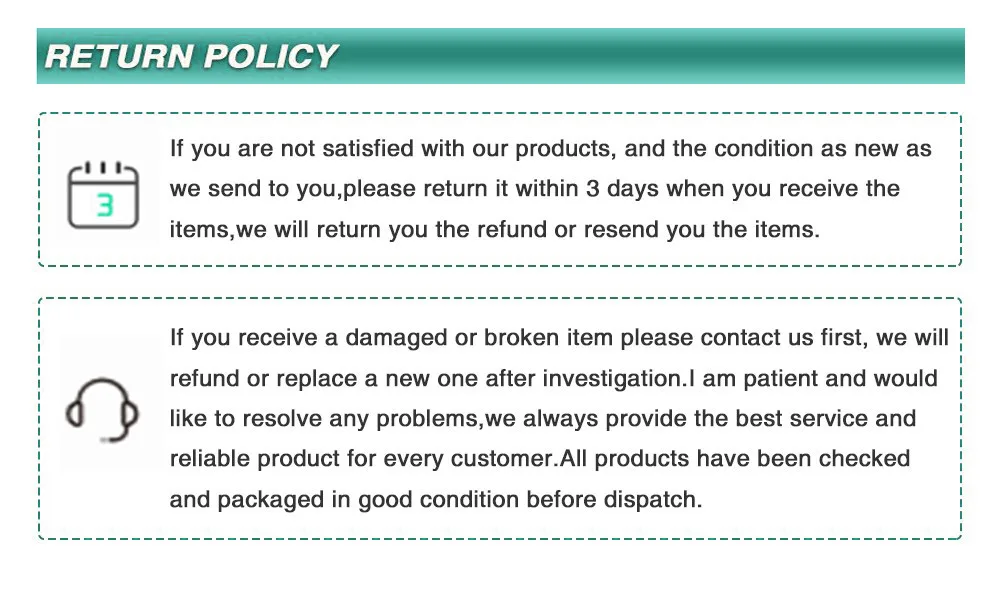This screenshot has height=599, width=998.
Task: Select the line starting 'reliable product for every customer'
Action: 540,459
